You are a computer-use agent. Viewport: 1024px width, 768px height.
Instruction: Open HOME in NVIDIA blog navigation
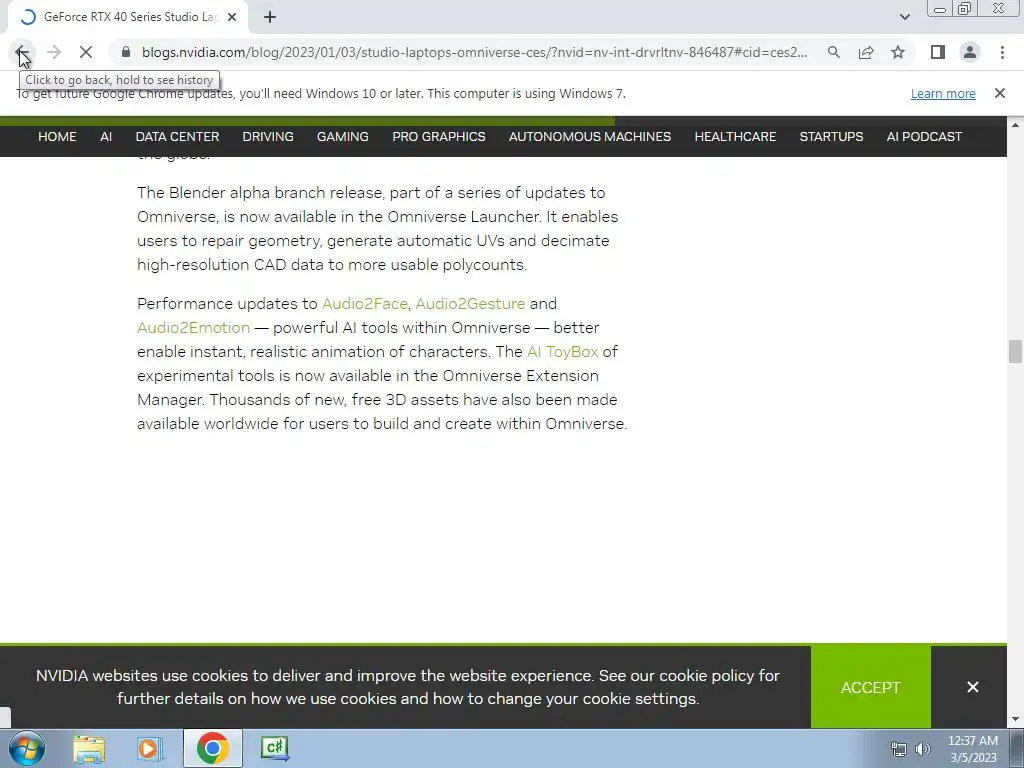pos(57,136)
